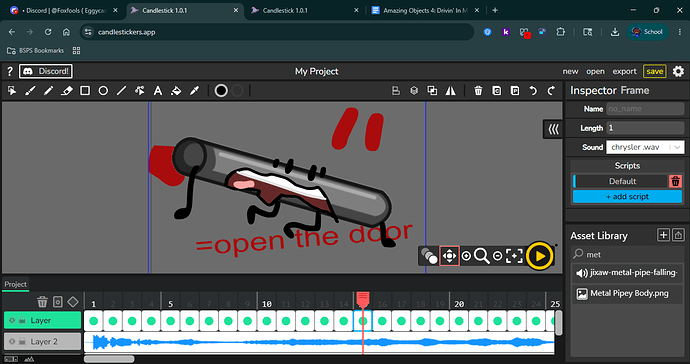Click the Asset Library add asset plus
This screenshot has width=690, height=364.
663,235
